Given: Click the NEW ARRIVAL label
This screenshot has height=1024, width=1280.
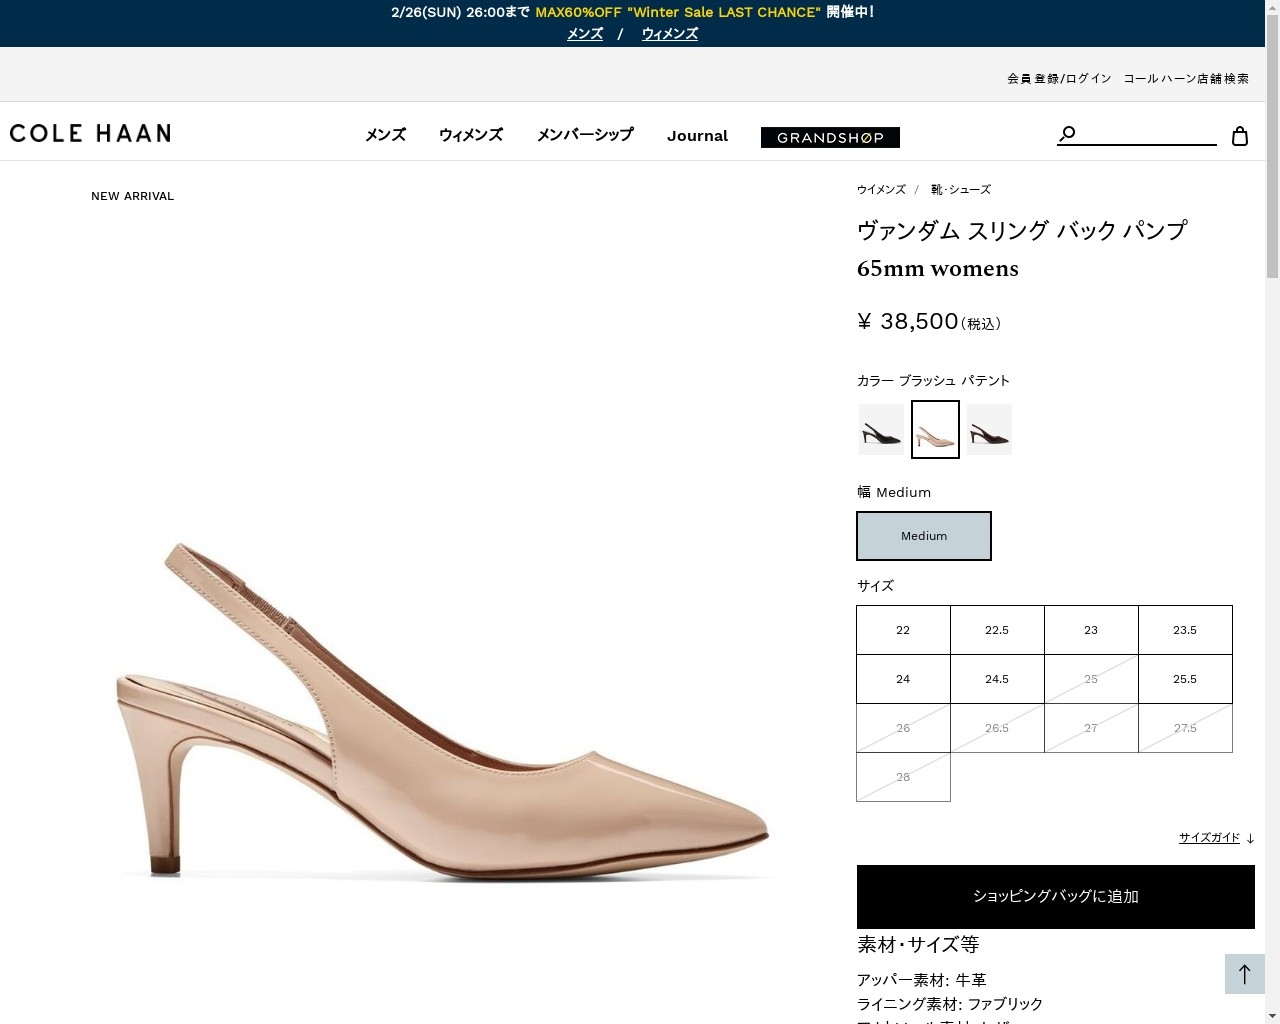Looking at the screenshot, I should (132, 196).
